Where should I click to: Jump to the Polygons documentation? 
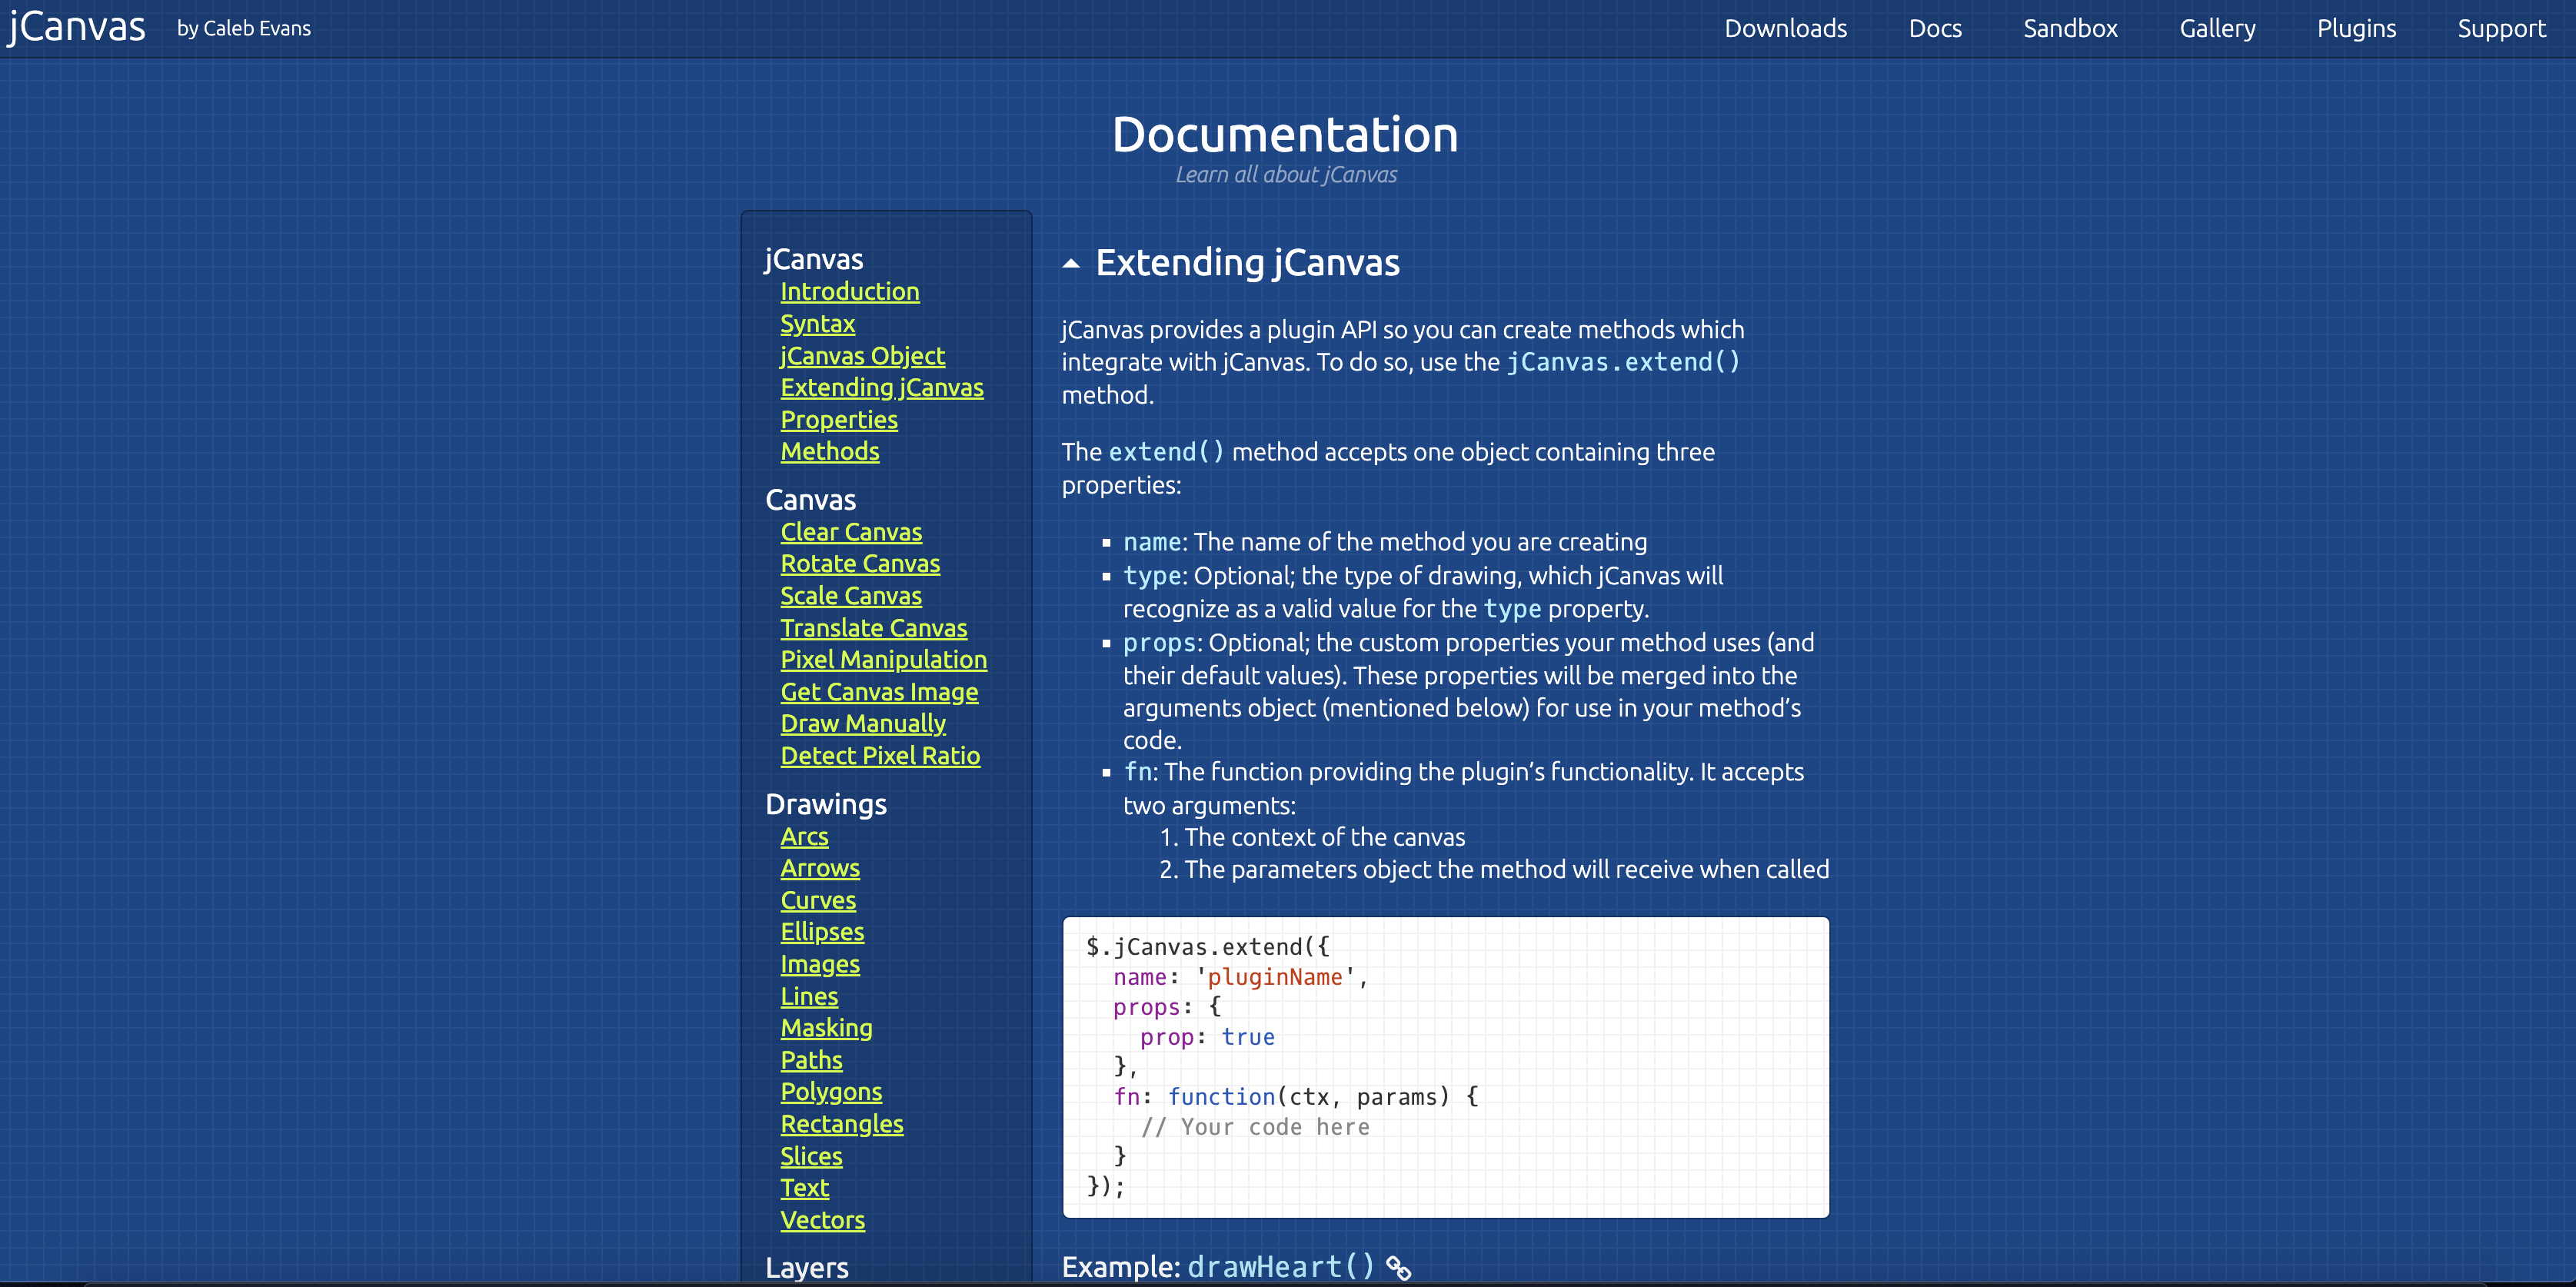tap(830, 1092)
